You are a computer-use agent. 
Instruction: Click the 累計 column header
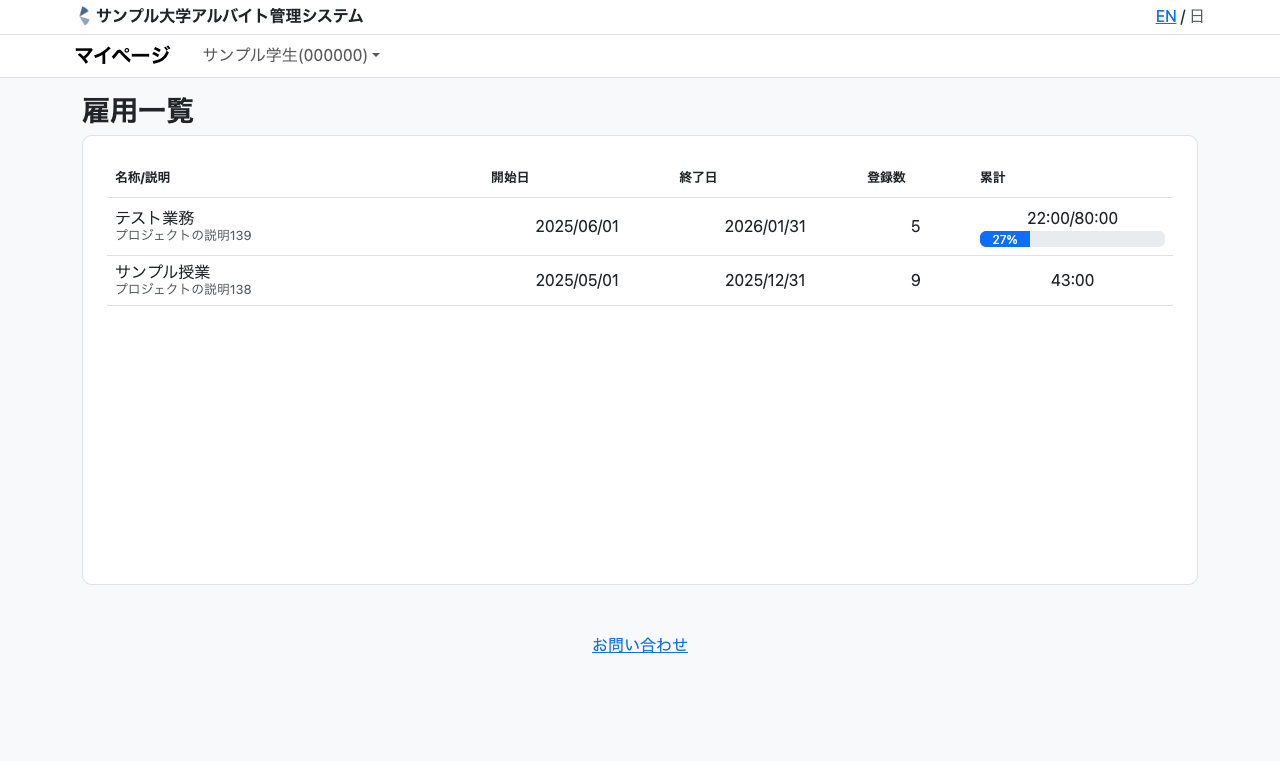992,177
